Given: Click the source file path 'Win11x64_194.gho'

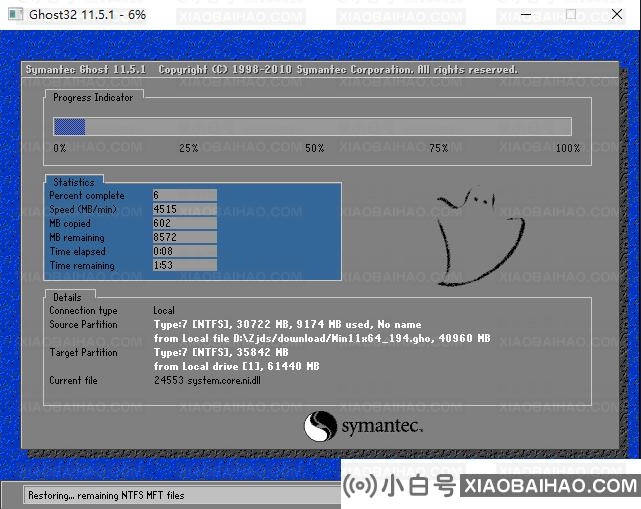Looking at the screenshot, I should click(380, 339).
